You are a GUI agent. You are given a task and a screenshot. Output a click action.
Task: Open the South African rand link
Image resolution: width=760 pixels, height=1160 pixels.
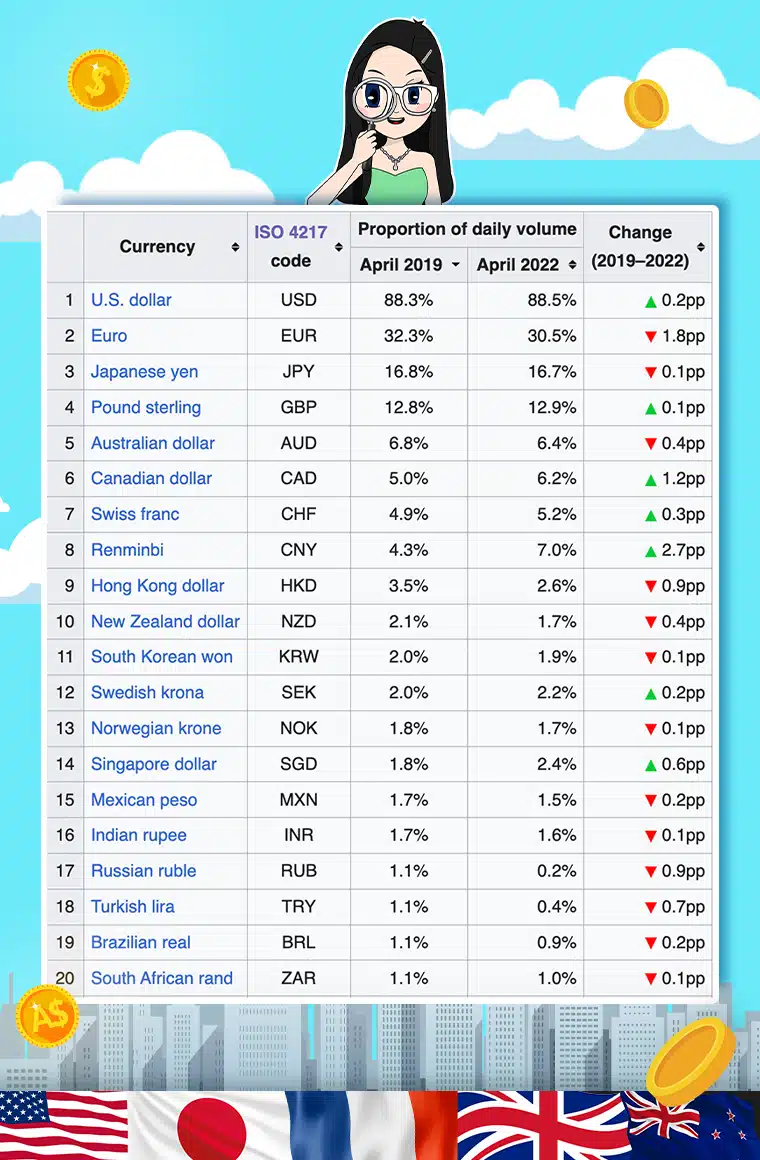click(x=162, y=978)
